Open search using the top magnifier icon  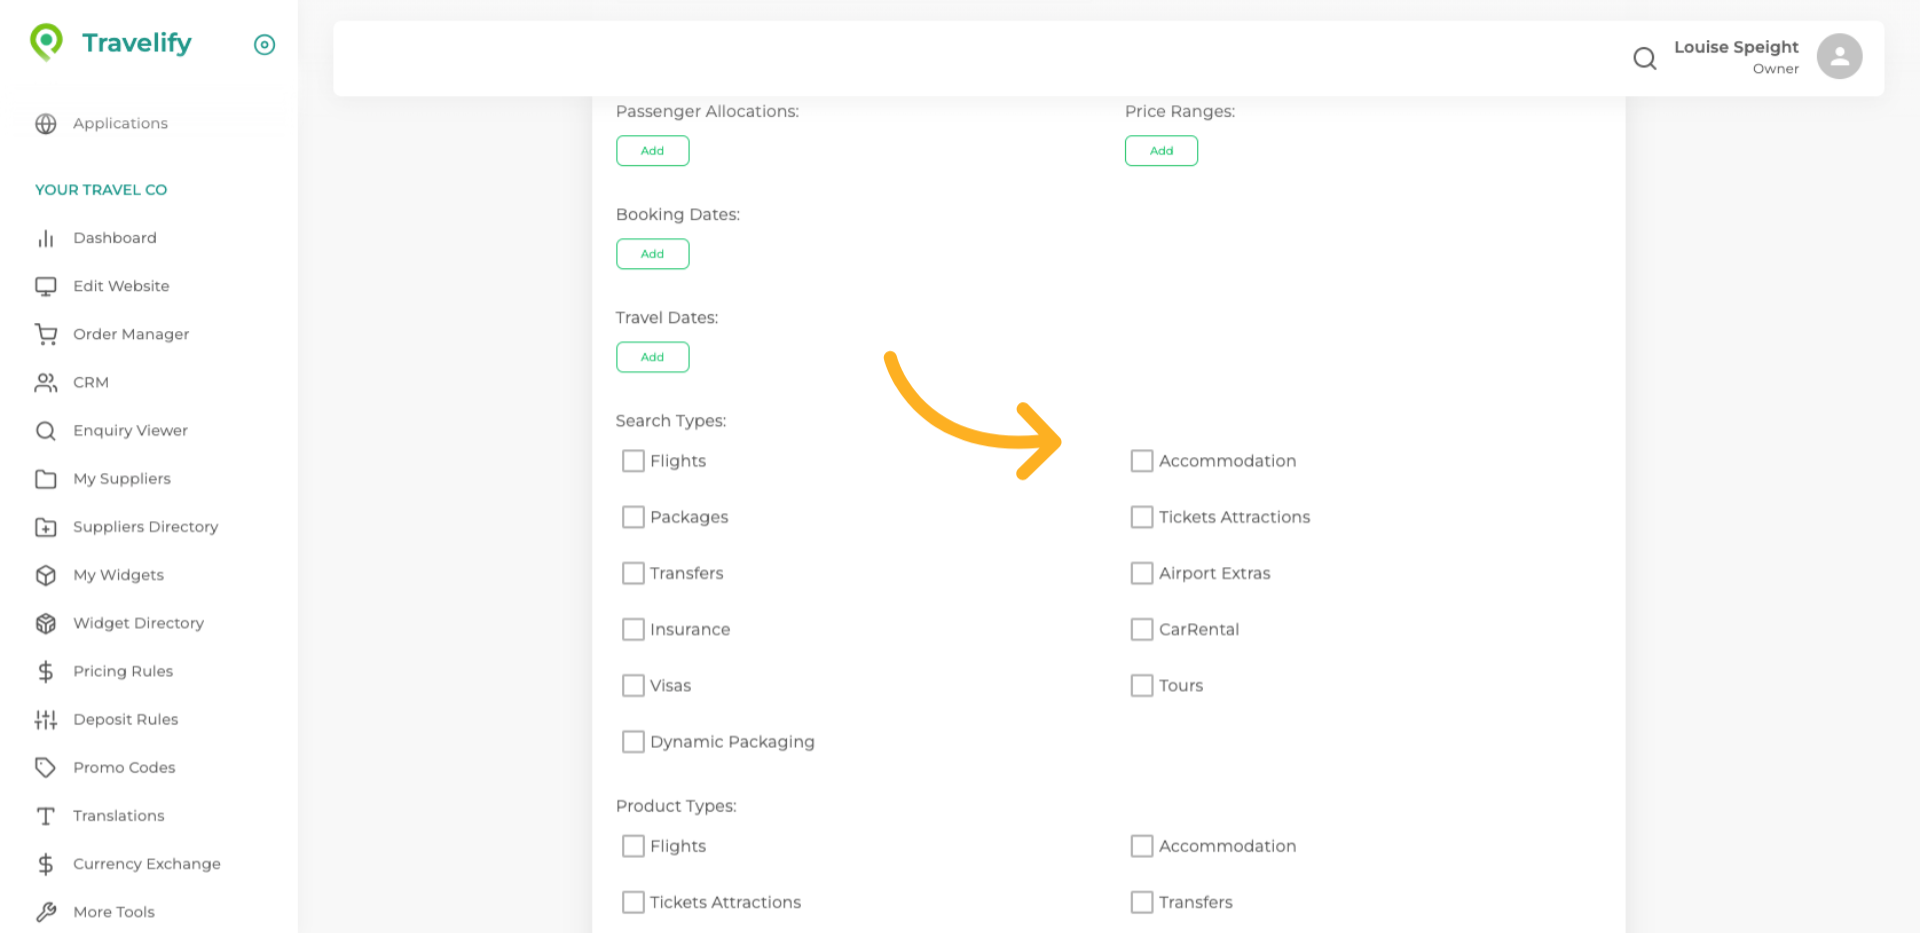pos(1644,58)
